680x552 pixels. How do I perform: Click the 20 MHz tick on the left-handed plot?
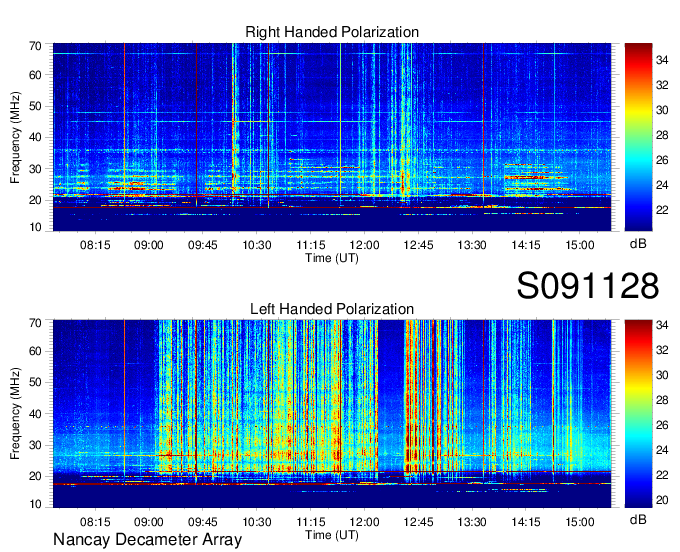coord(35,476)
